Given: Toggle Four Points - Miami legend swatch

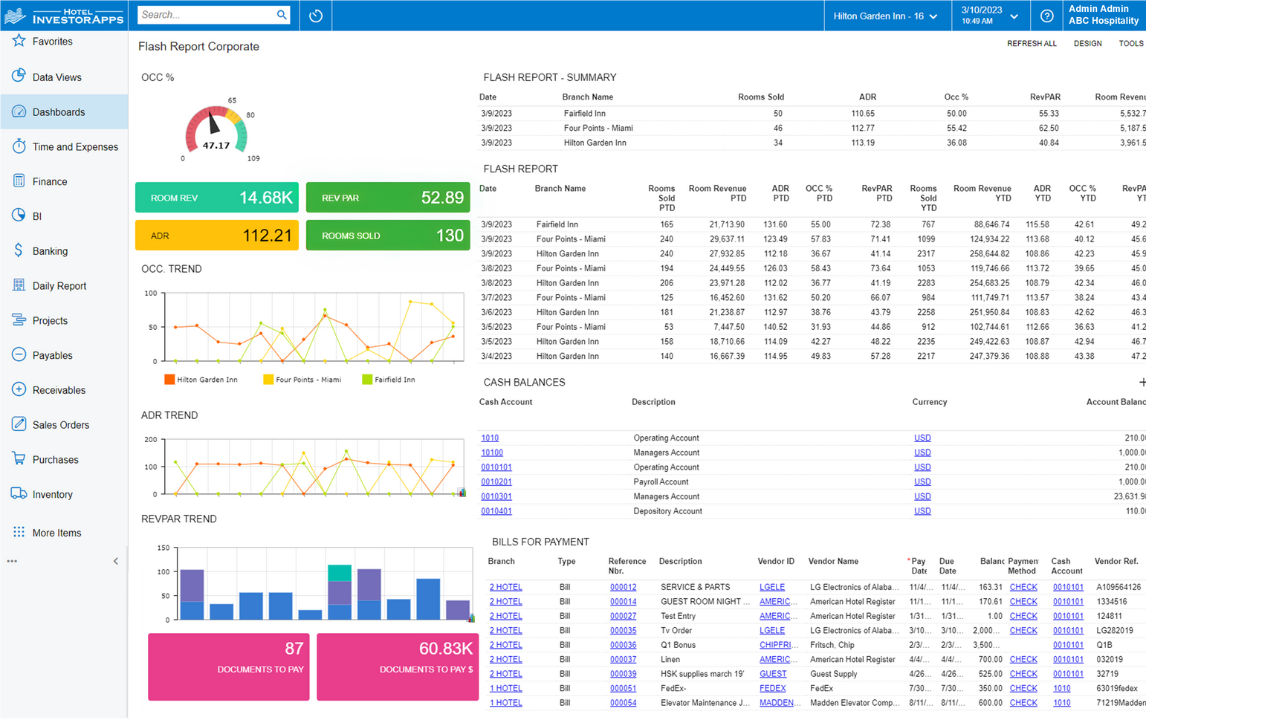Looking at the screenshot, I should [x=268, y=380].
